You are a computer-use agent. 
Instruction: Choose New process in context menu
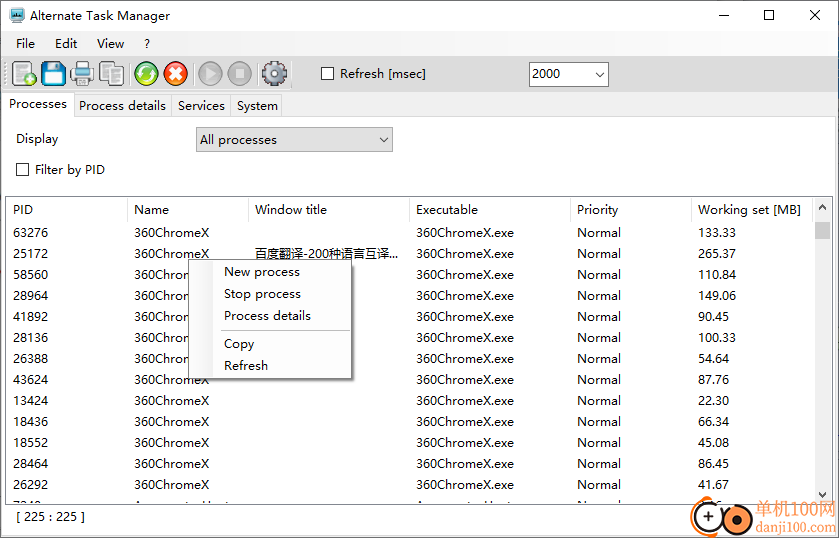[x=270, y=272]
